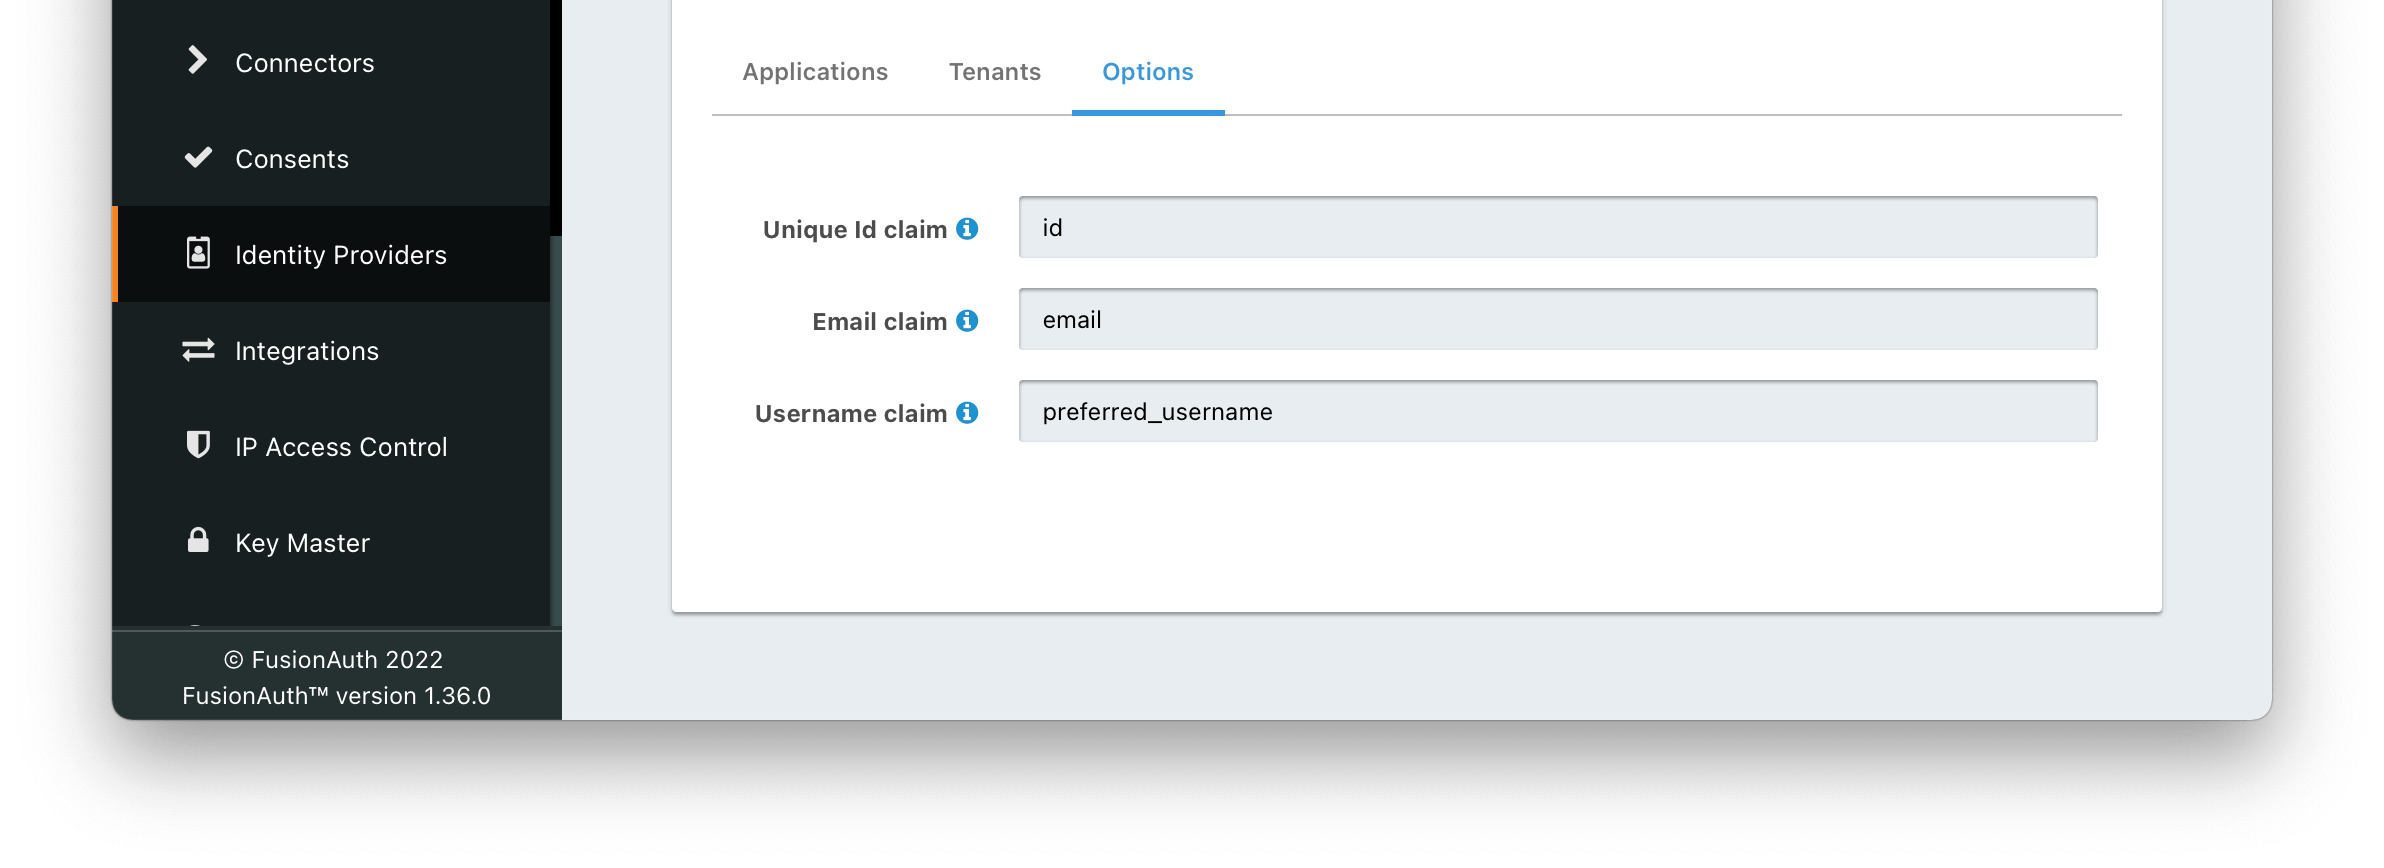Click into the Email claim field
This screenshot has height=868, width=2384.
(1557, 320)
